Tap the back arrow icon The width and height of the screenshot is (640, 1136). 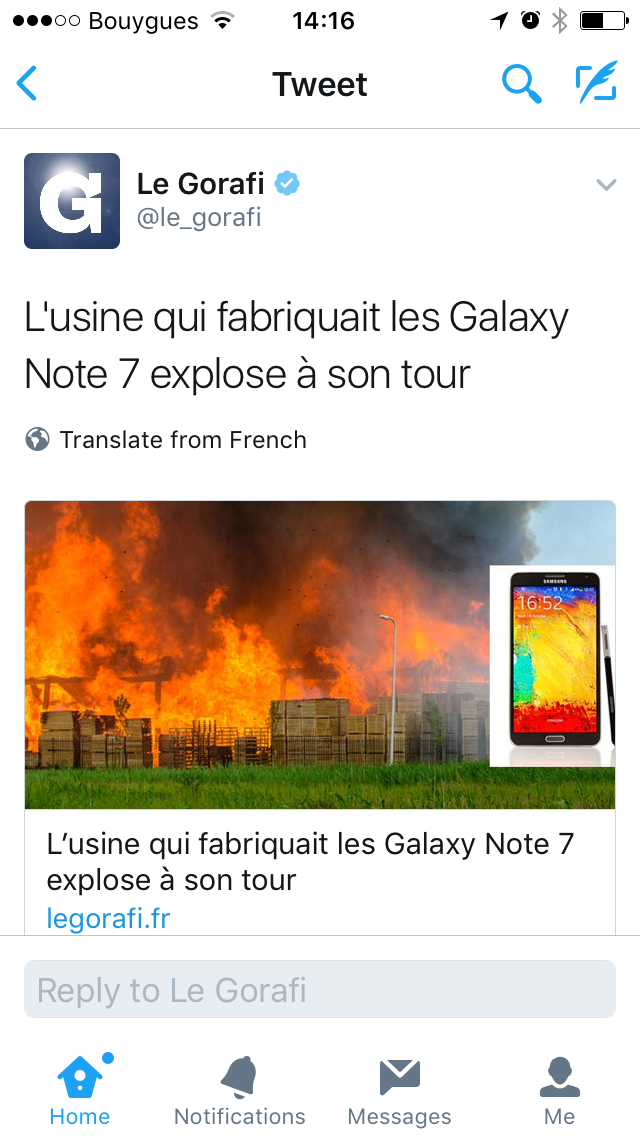click(27, 83)
